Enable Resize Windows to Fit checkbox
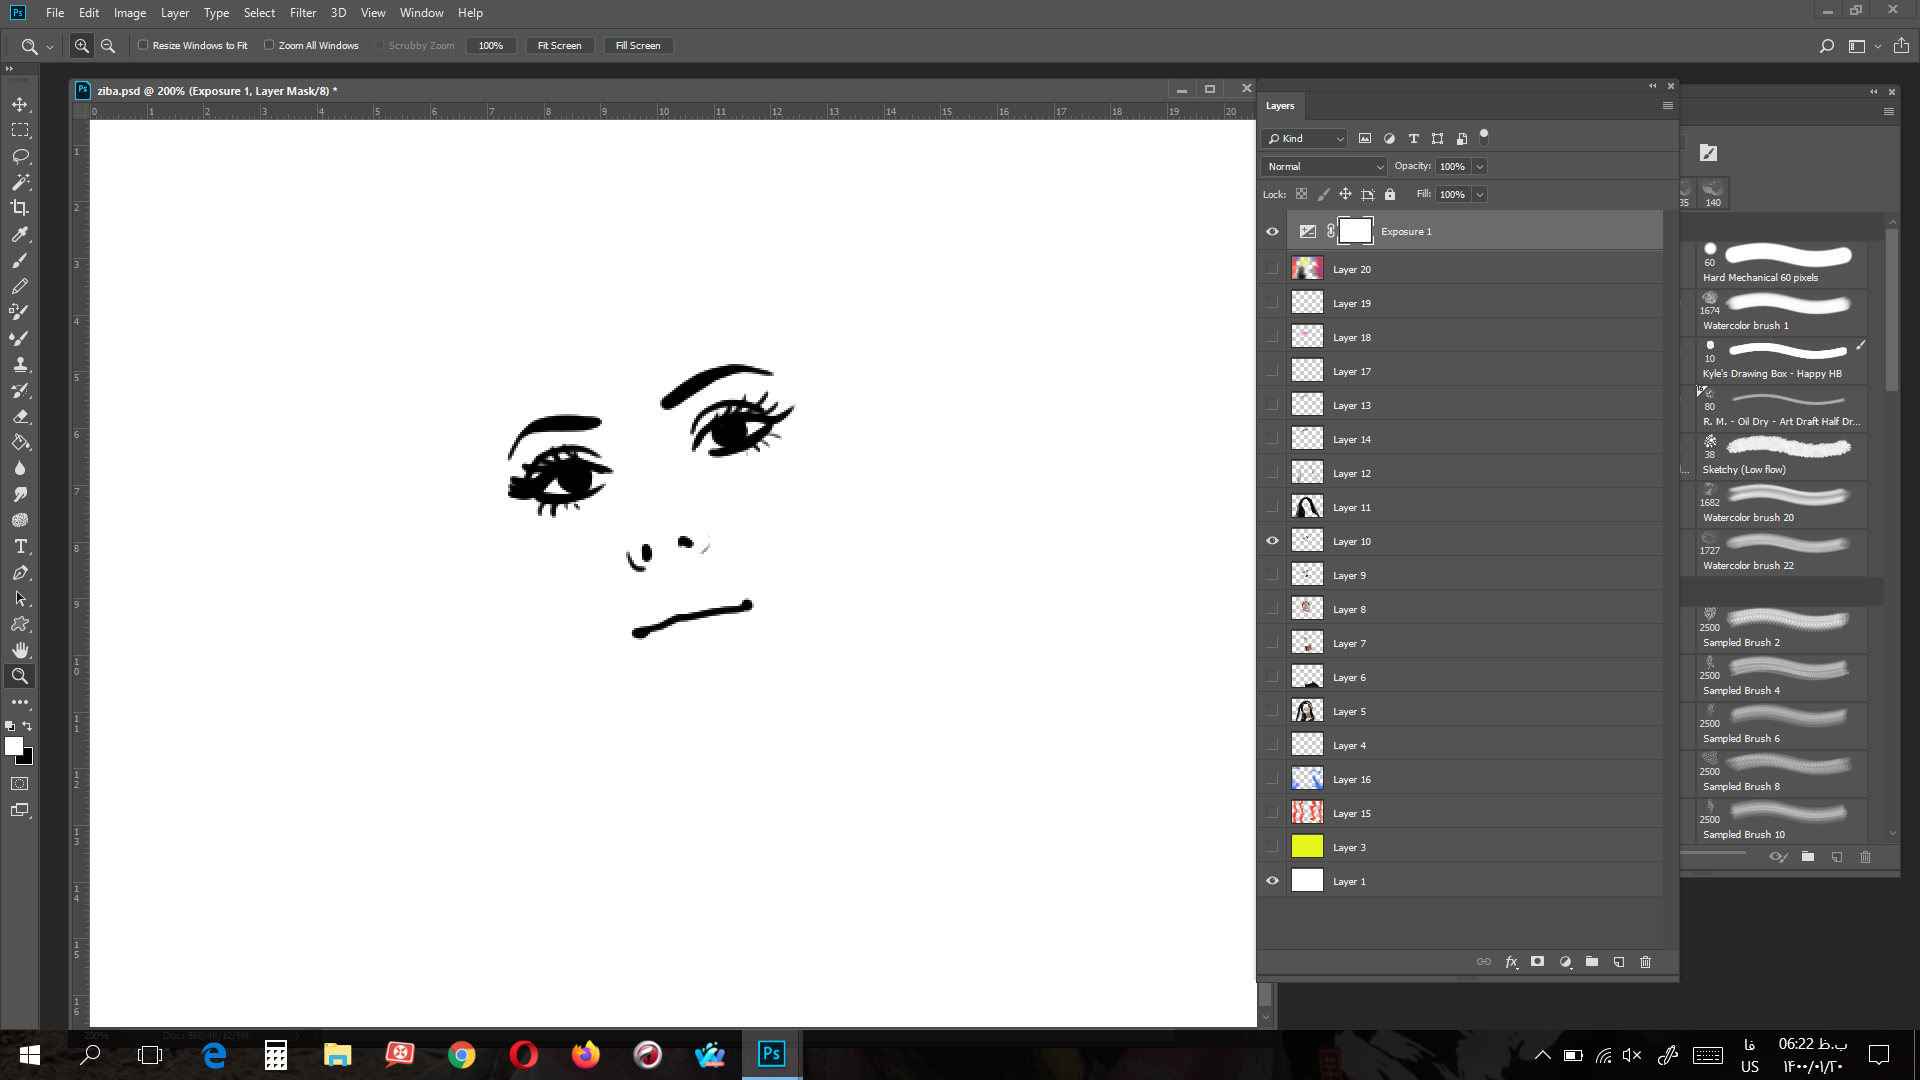 tap(143, 45)
